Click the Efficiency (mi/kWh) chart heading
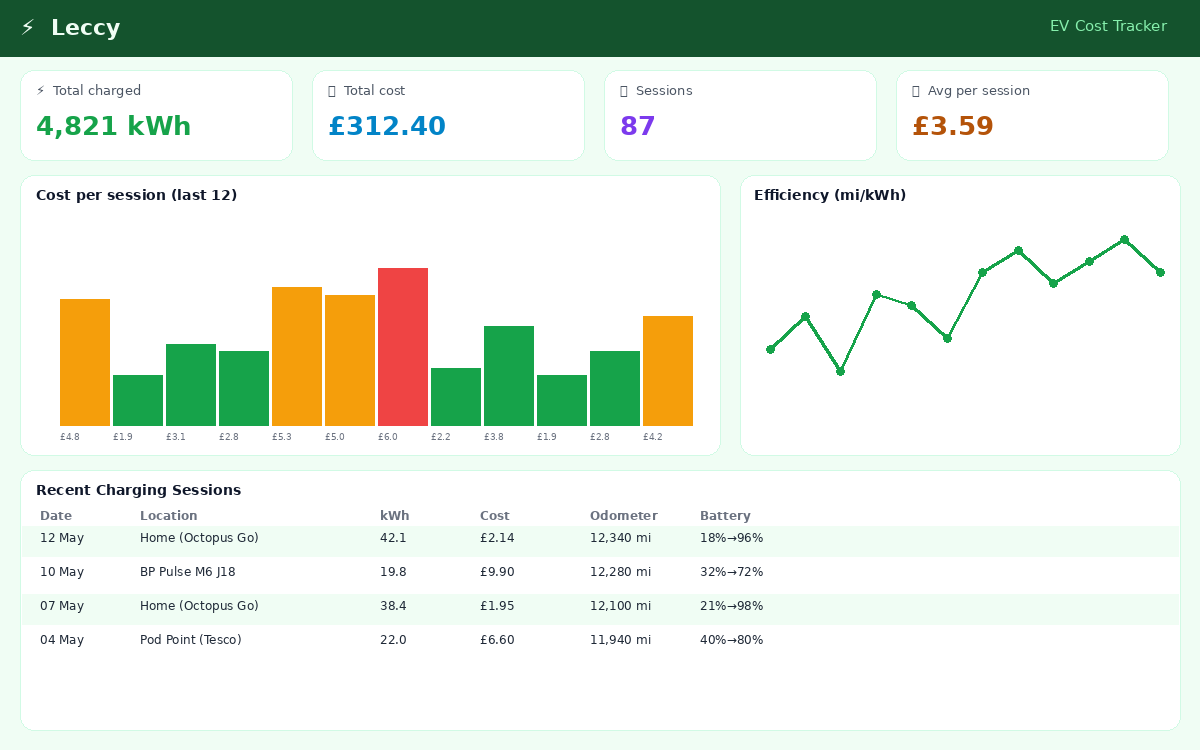1200x750 pixels. 830,196
